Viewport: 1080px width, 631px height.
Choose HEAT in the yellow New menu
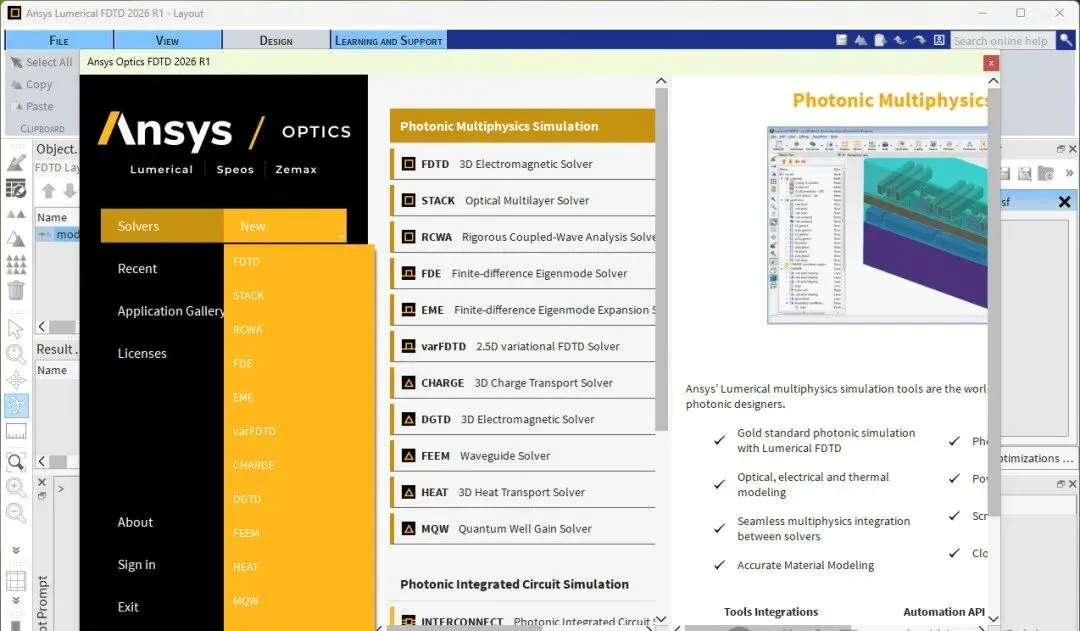click(x=245, y=567)
